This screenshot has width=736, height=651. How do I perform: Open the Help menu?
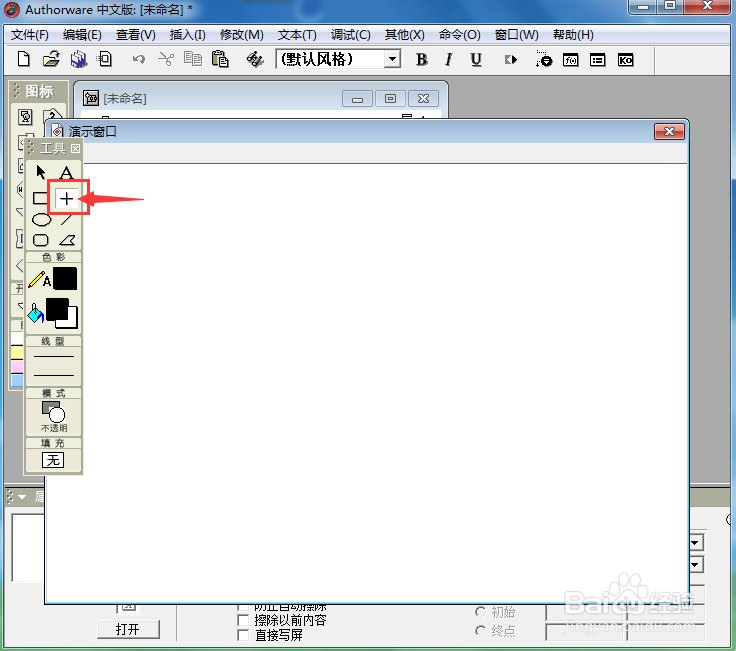[573, 35]
